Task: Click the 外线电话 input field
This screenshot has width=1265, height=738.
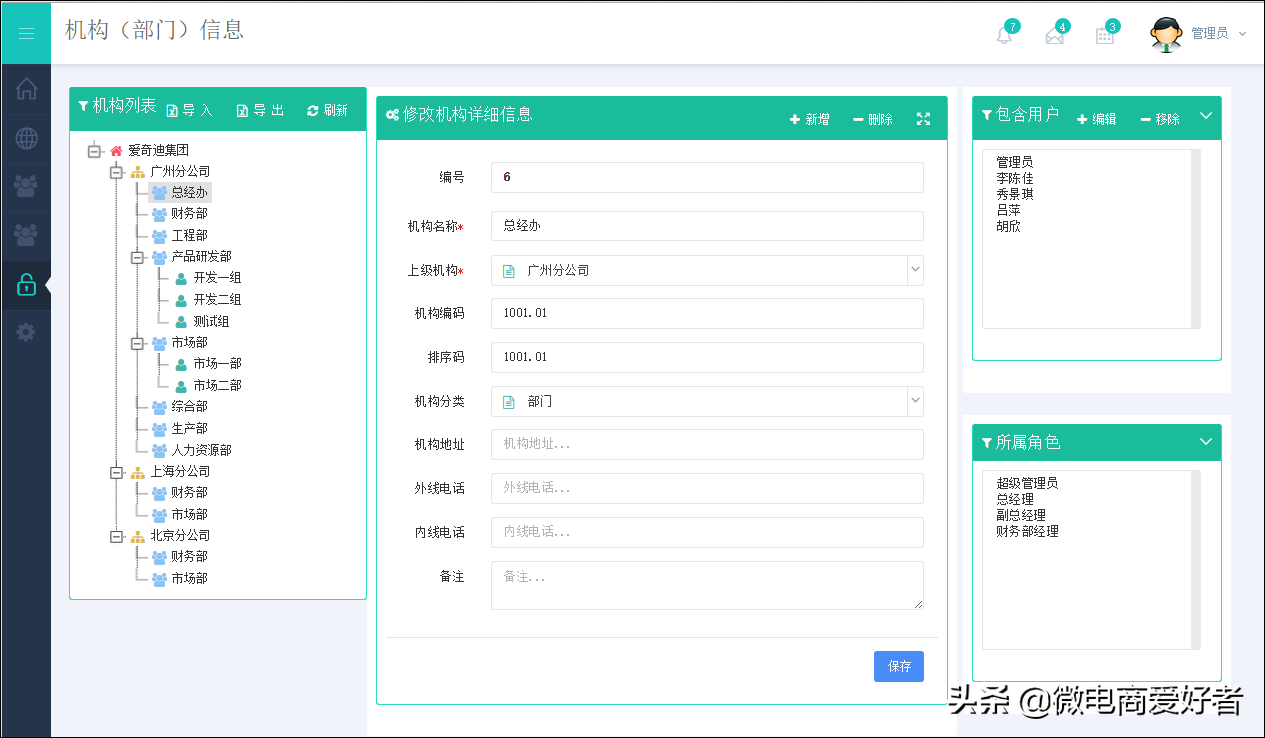Action: click(x=707, y=488)
